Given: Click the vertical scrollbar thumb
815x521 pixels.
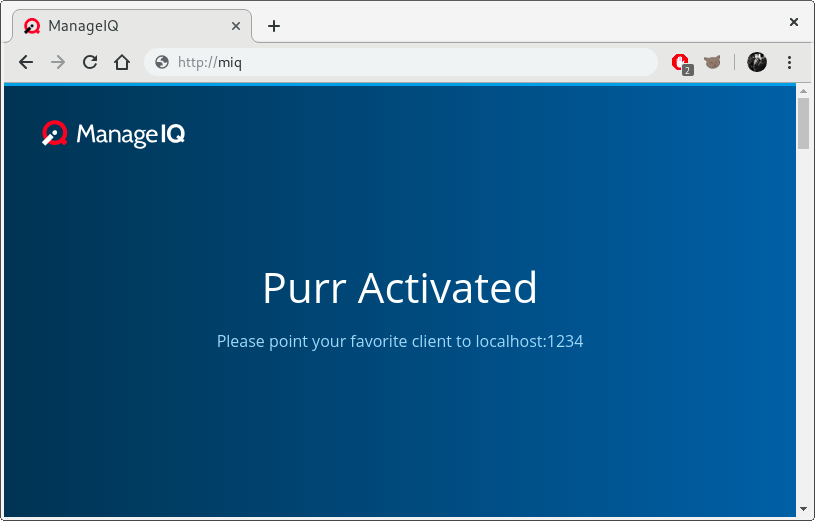Looking at the screenshot, I should pyautogui.click(x=803, y=124).
